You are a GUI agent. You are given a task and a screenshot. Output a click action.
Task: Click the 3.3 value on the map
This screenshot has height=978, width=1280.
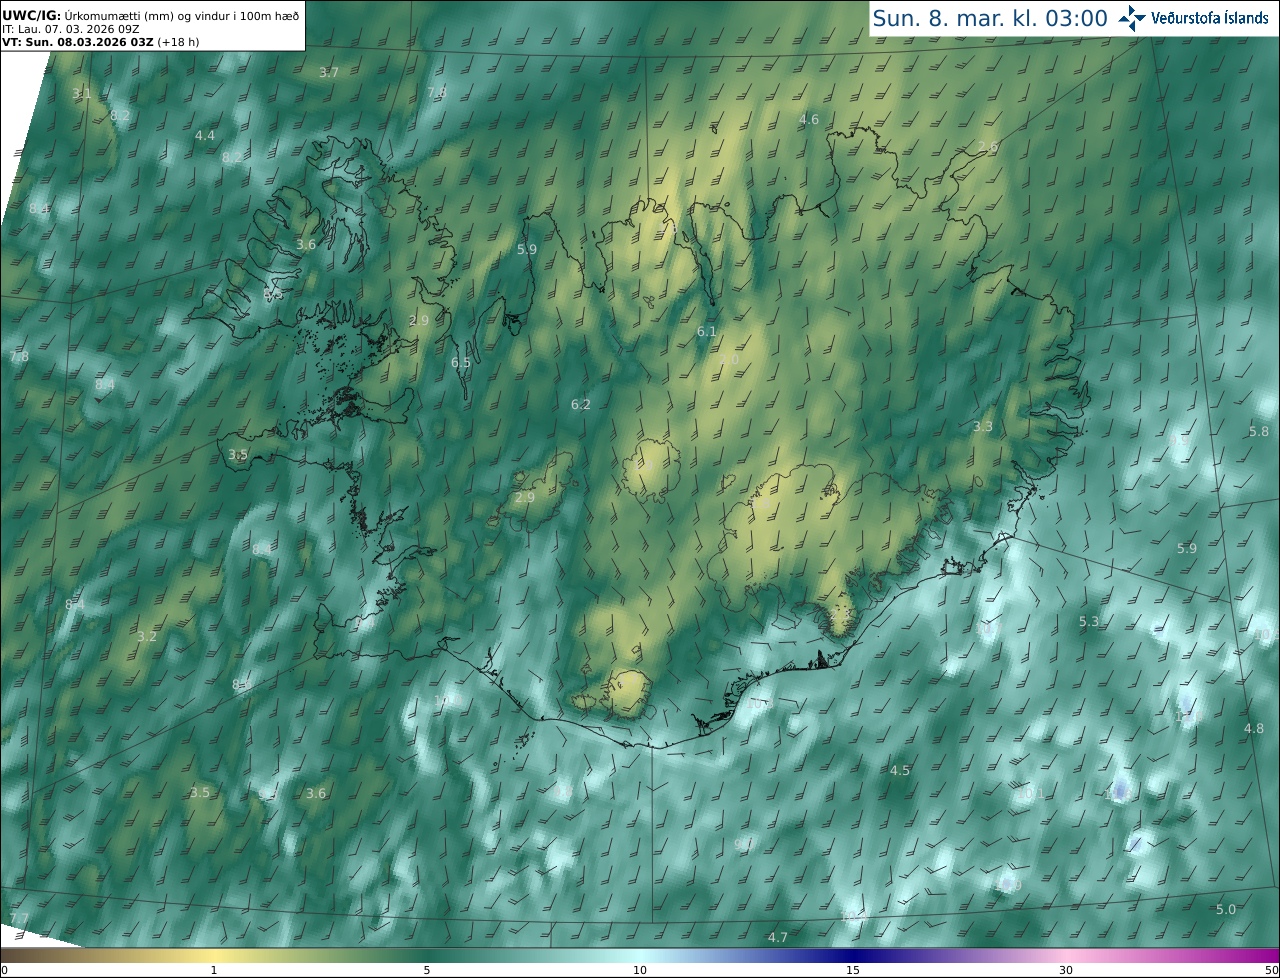click(983, 426)
